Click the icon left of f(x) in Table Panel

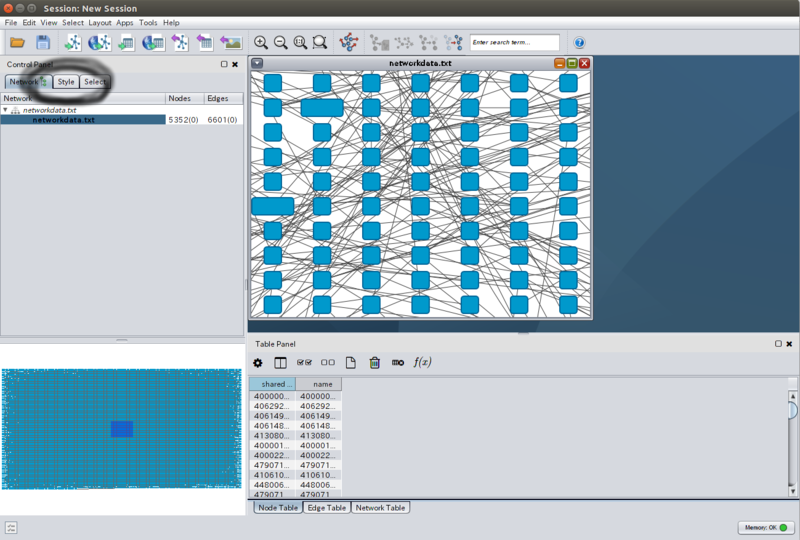pos(398,362)
